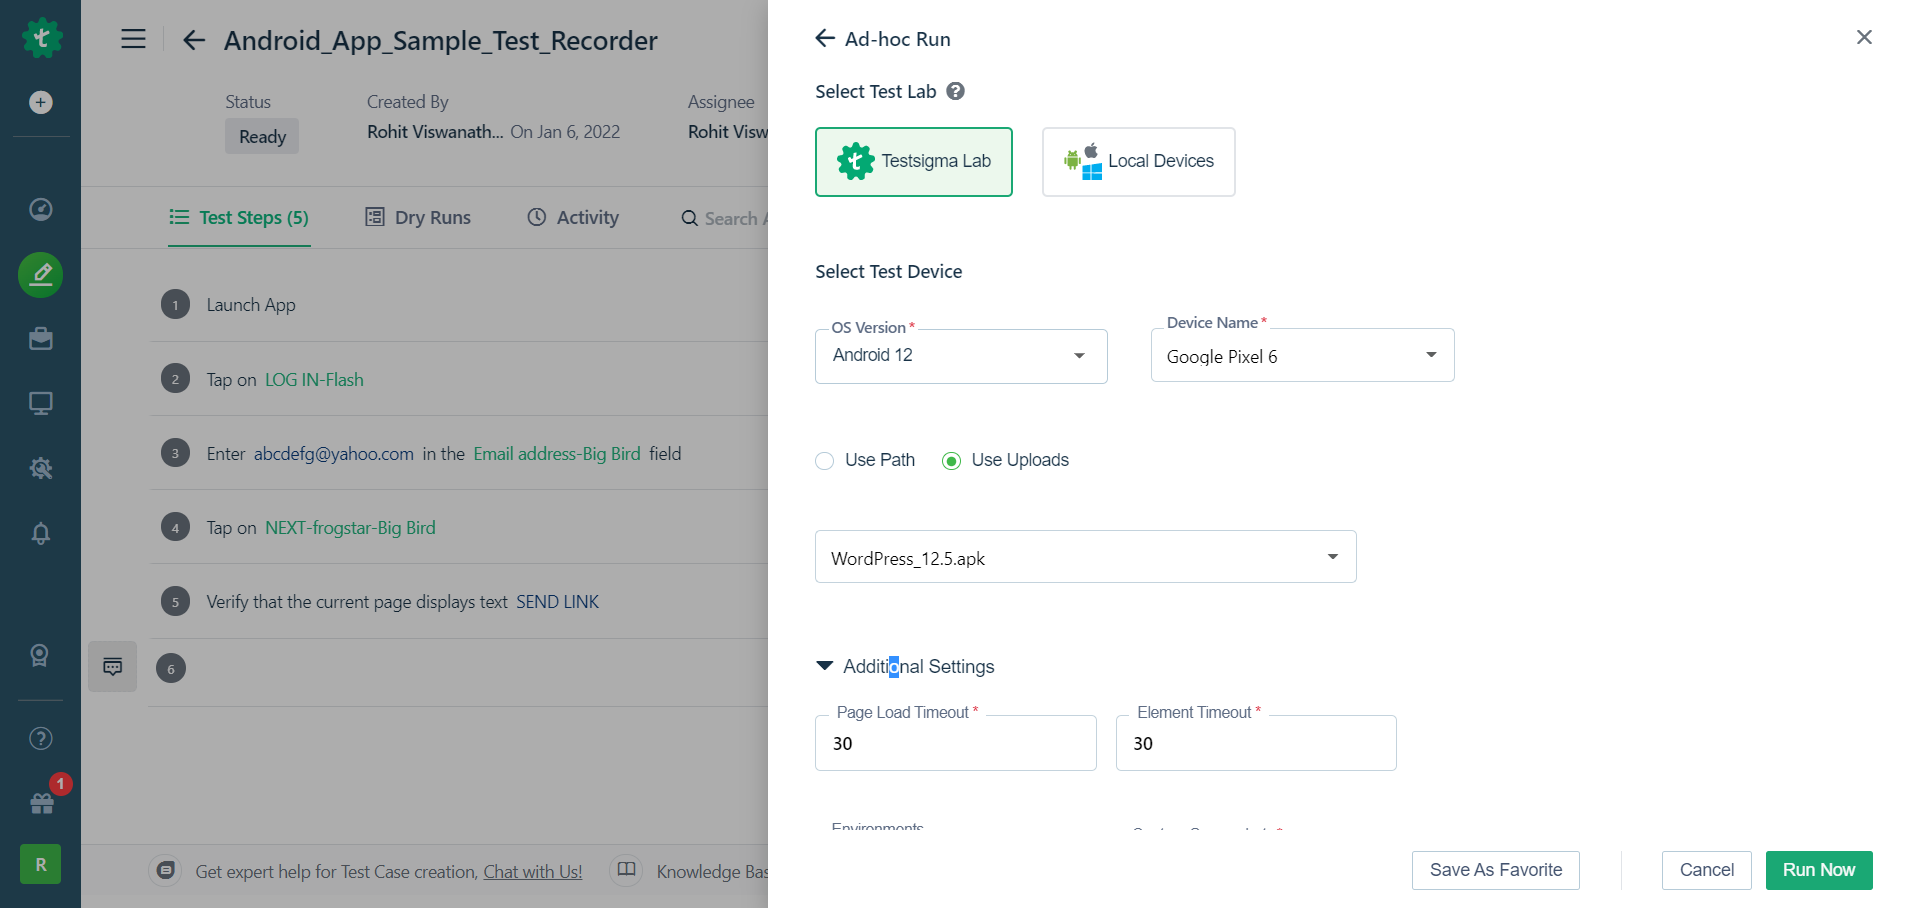Open the monitor icon in left sidebar
1918x908 pixels.
(x=41, y=403)
